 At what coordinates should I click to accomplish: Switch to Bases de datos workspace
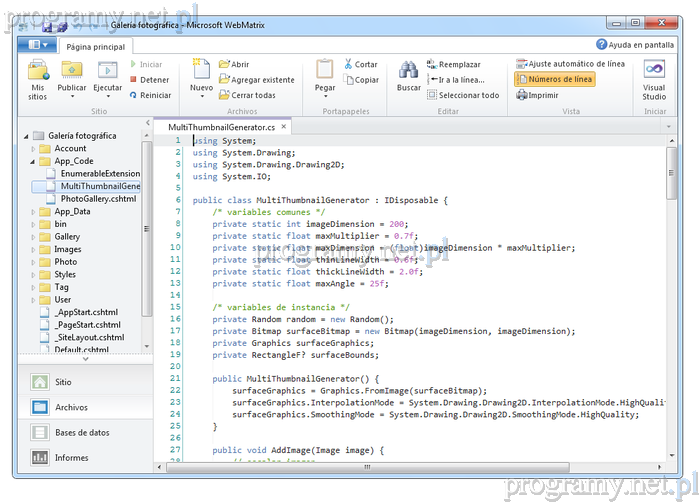click(x=82, y=432)
